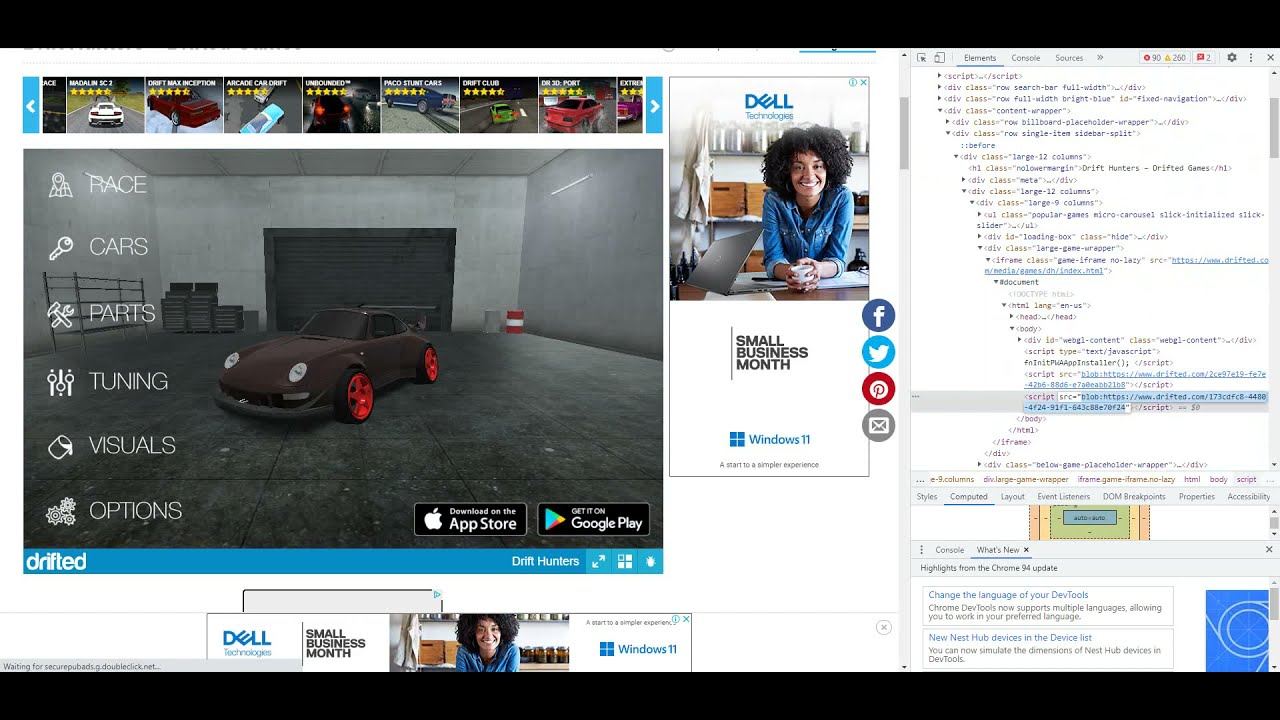Open the Event Listeners pane tab

[1063, 496]
